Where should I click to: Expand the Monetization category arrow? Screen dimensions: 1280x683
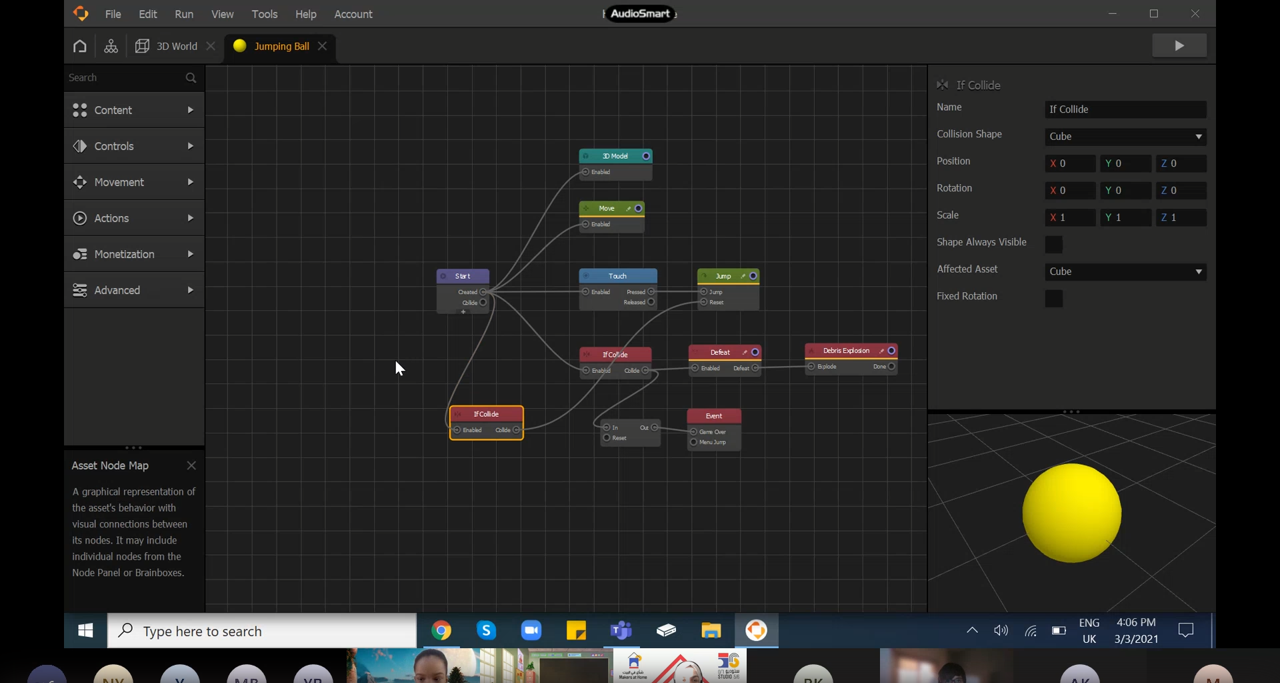coord(190,254)
